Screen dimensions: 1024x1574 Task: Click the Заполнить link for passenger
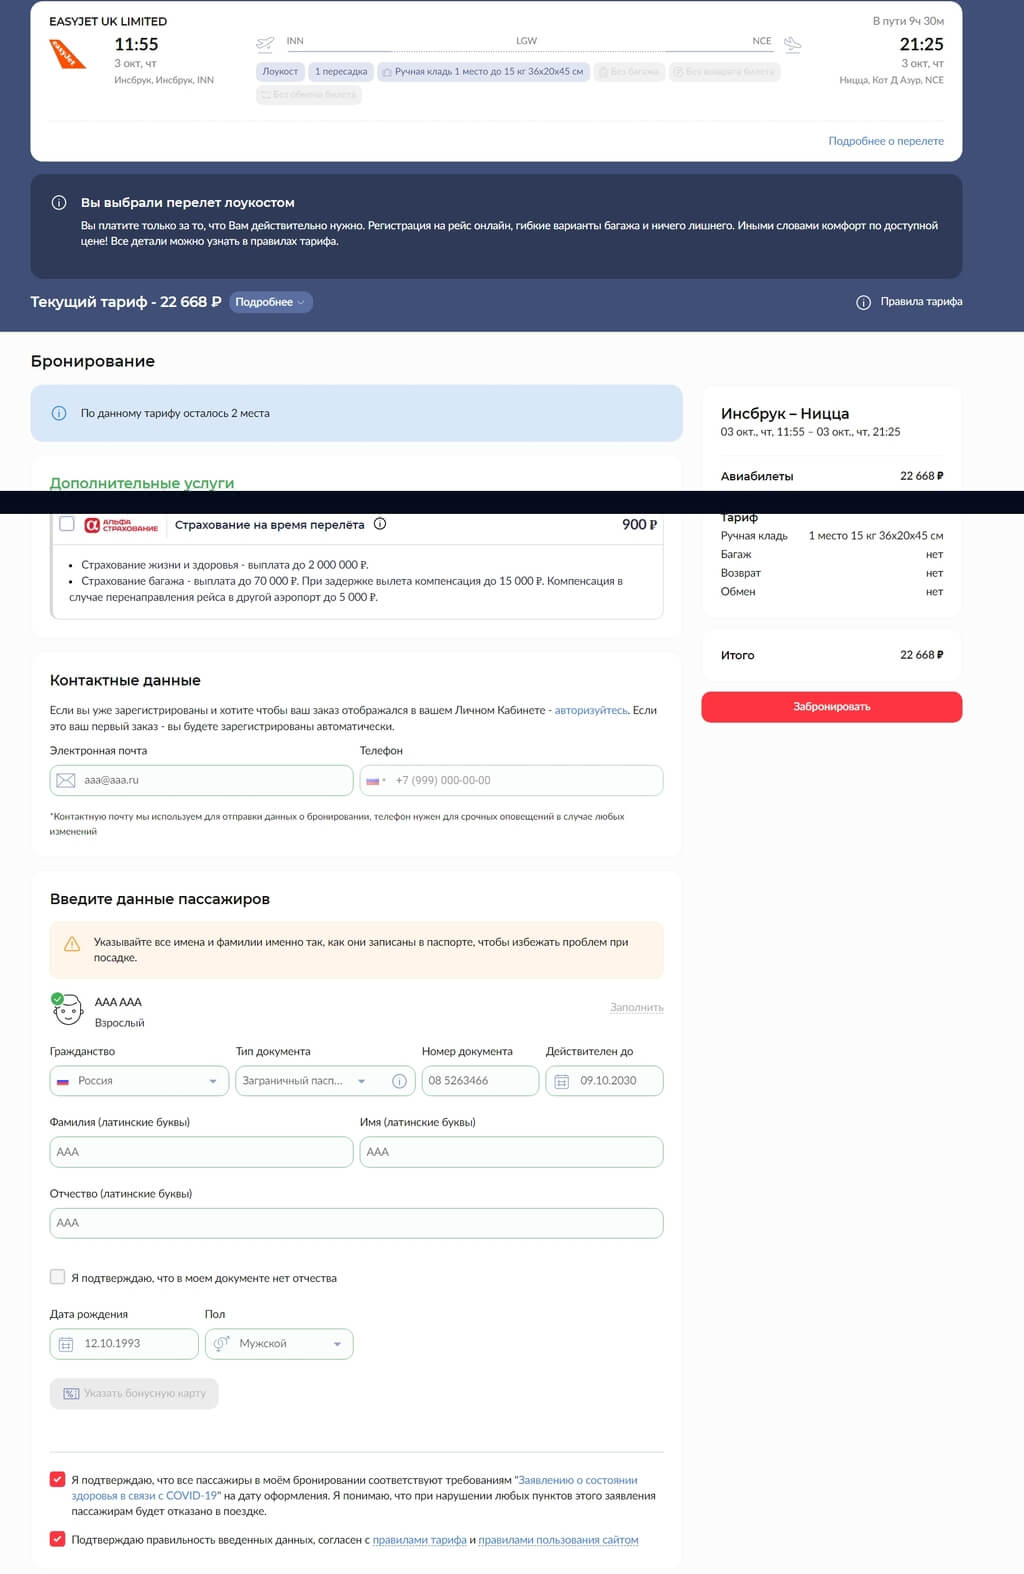tap(637, 1007)
